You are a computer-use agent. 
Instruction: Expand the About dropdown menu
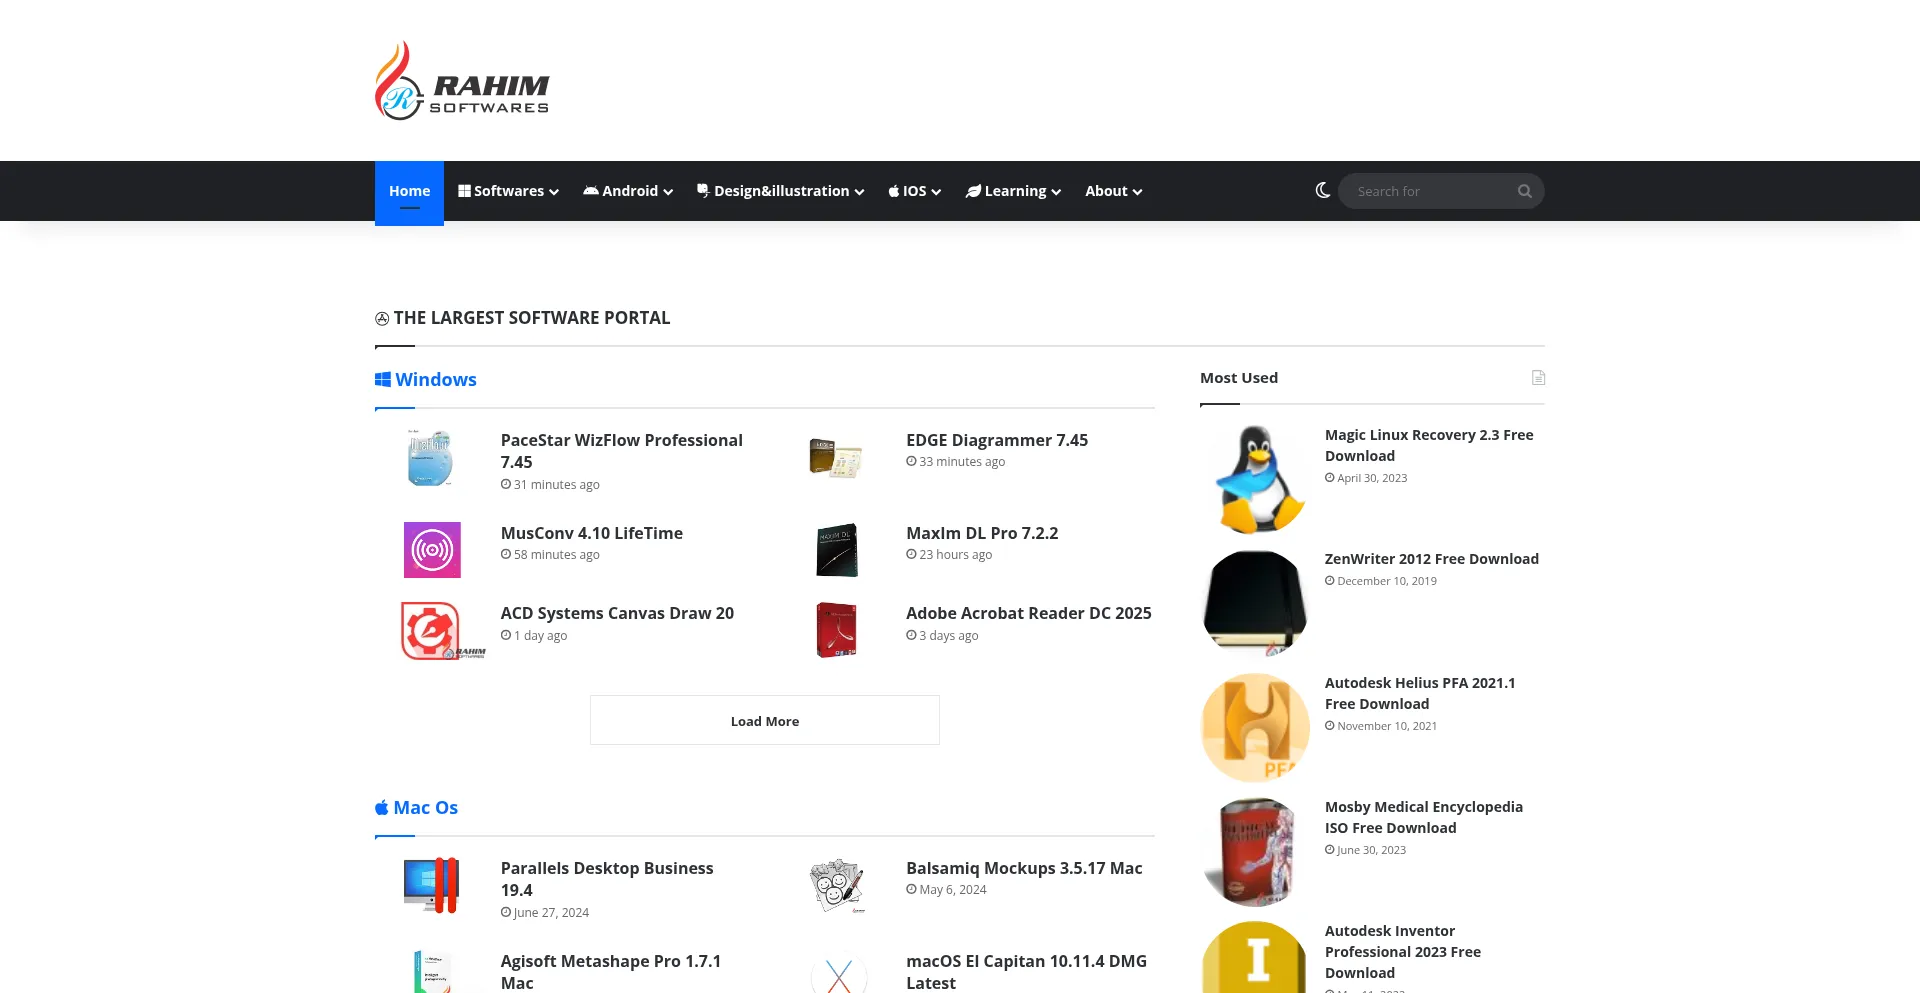pos(1113,191)
